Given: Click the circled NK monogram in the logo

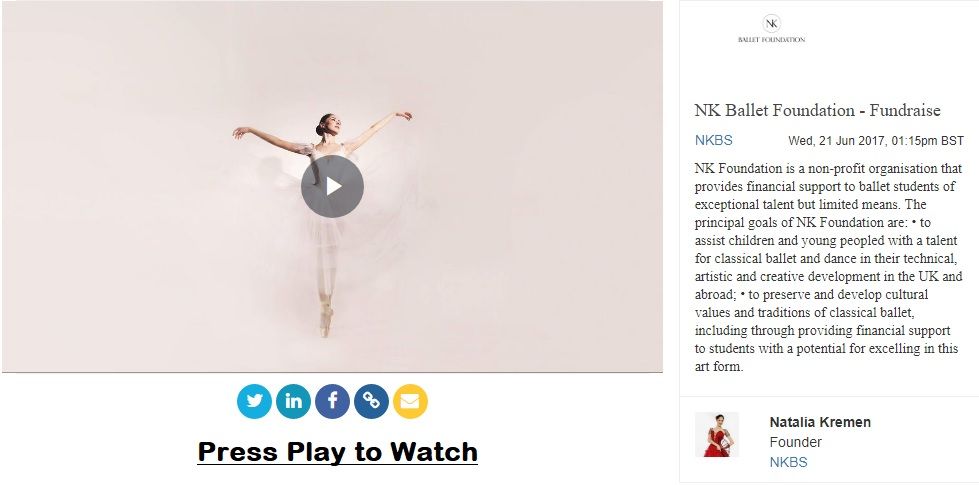Looking at the screenshot, I should 772,24.
